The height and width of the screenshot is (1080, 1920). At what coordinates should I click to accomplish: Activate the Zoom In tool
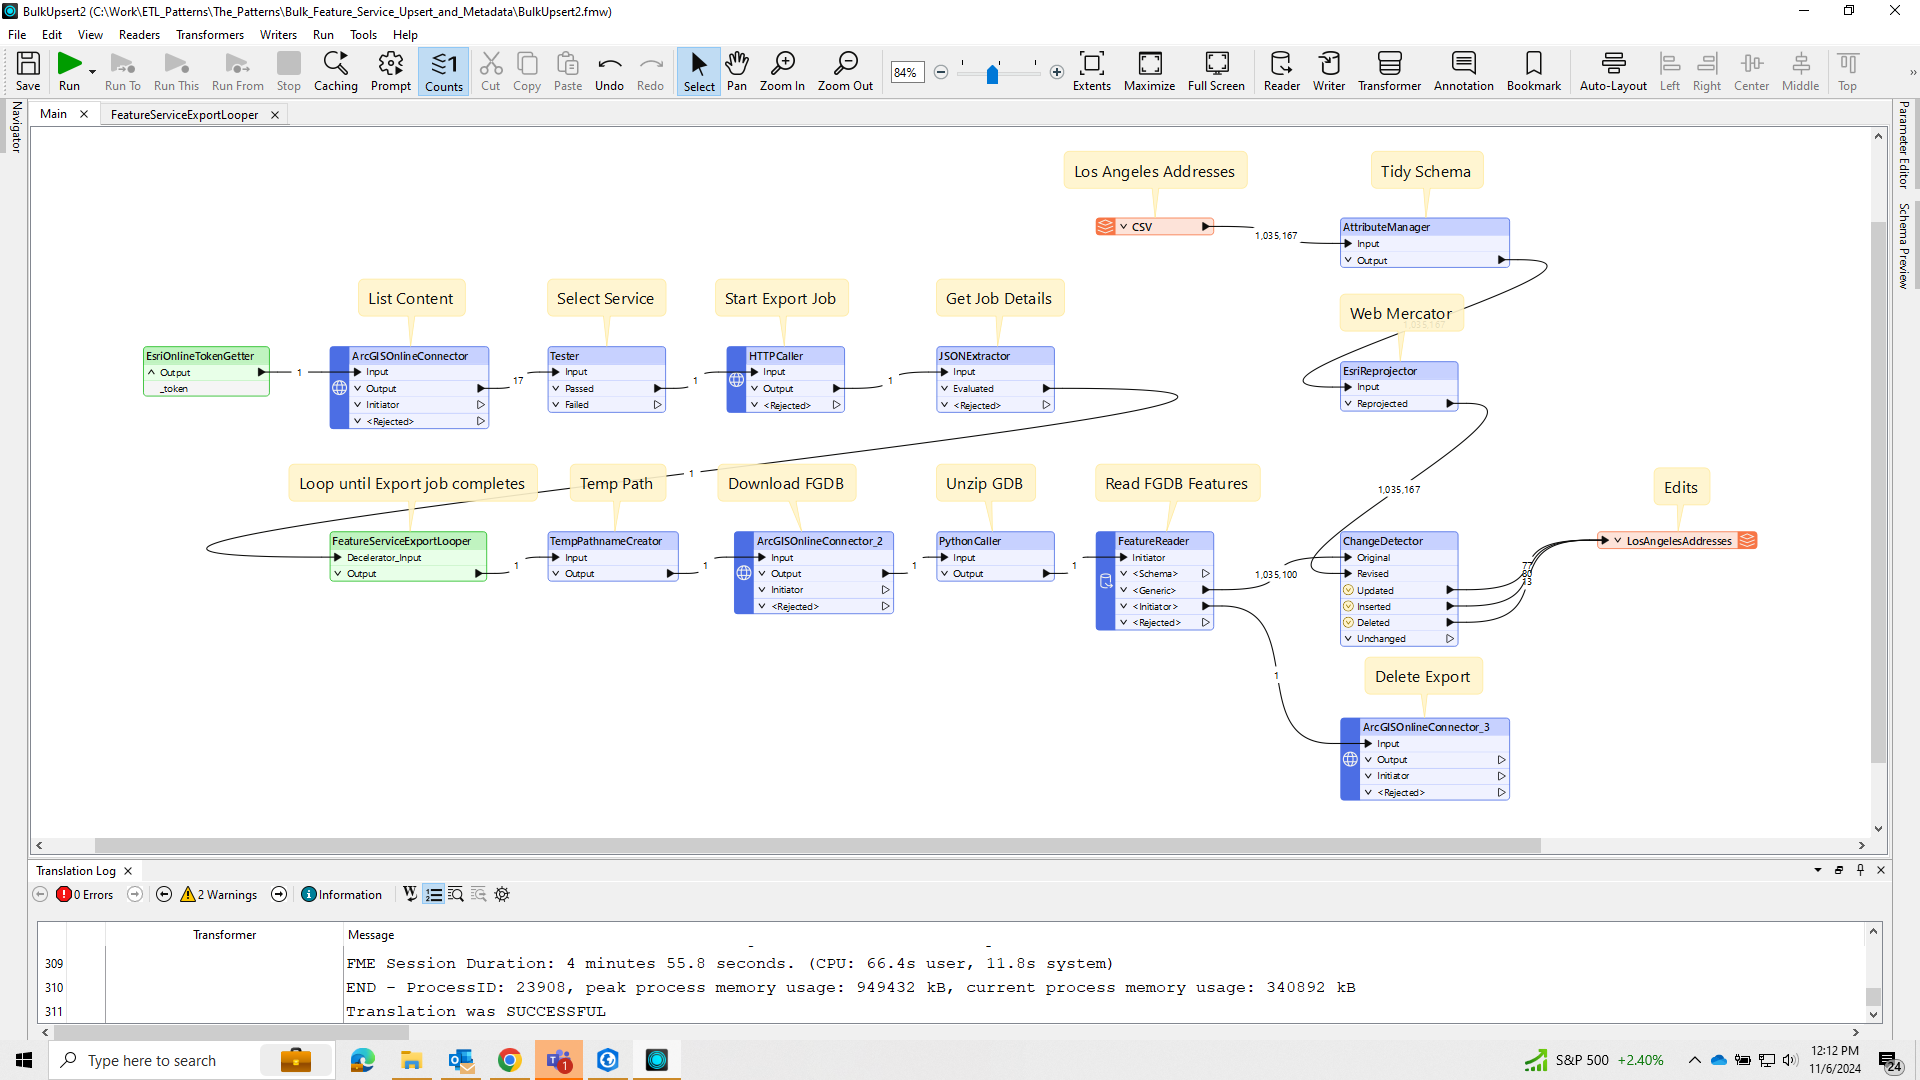point(782,71)
